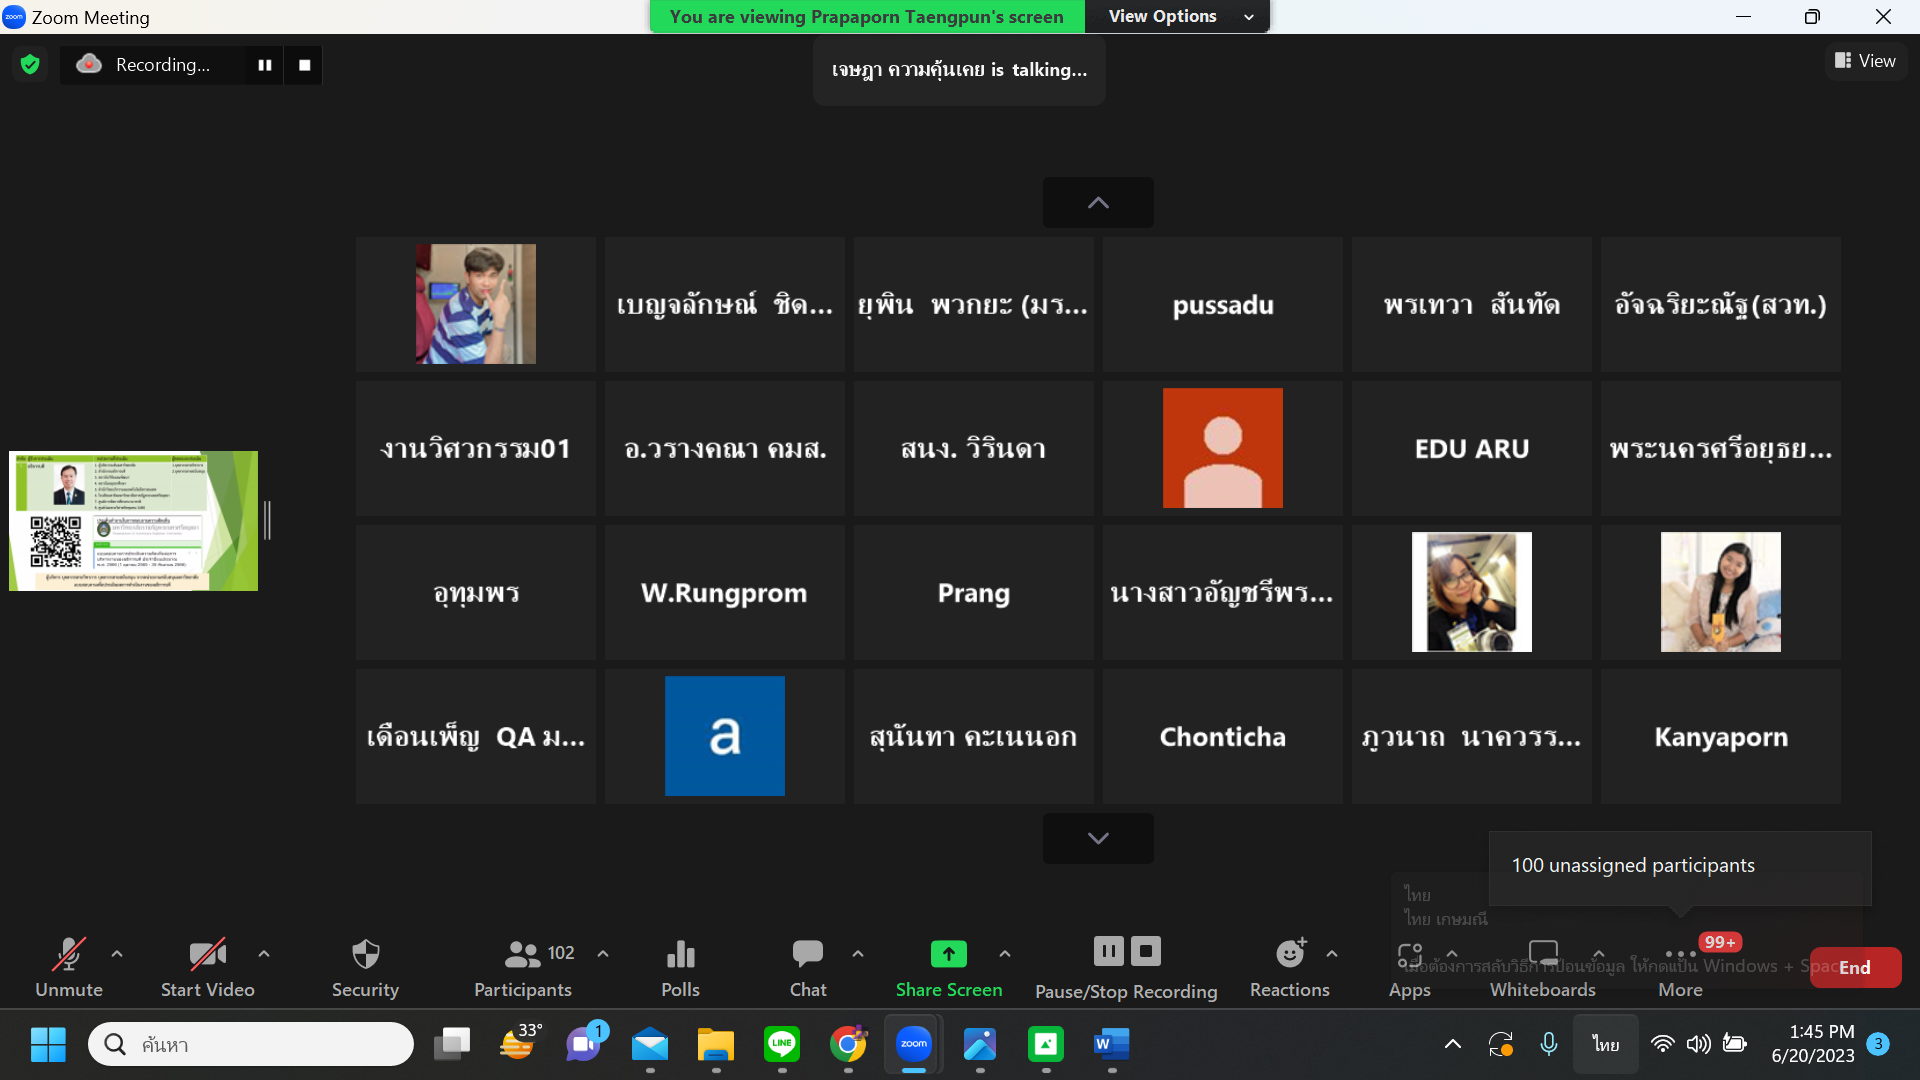Show next page of participants with the down chevron

[1098, 838]
